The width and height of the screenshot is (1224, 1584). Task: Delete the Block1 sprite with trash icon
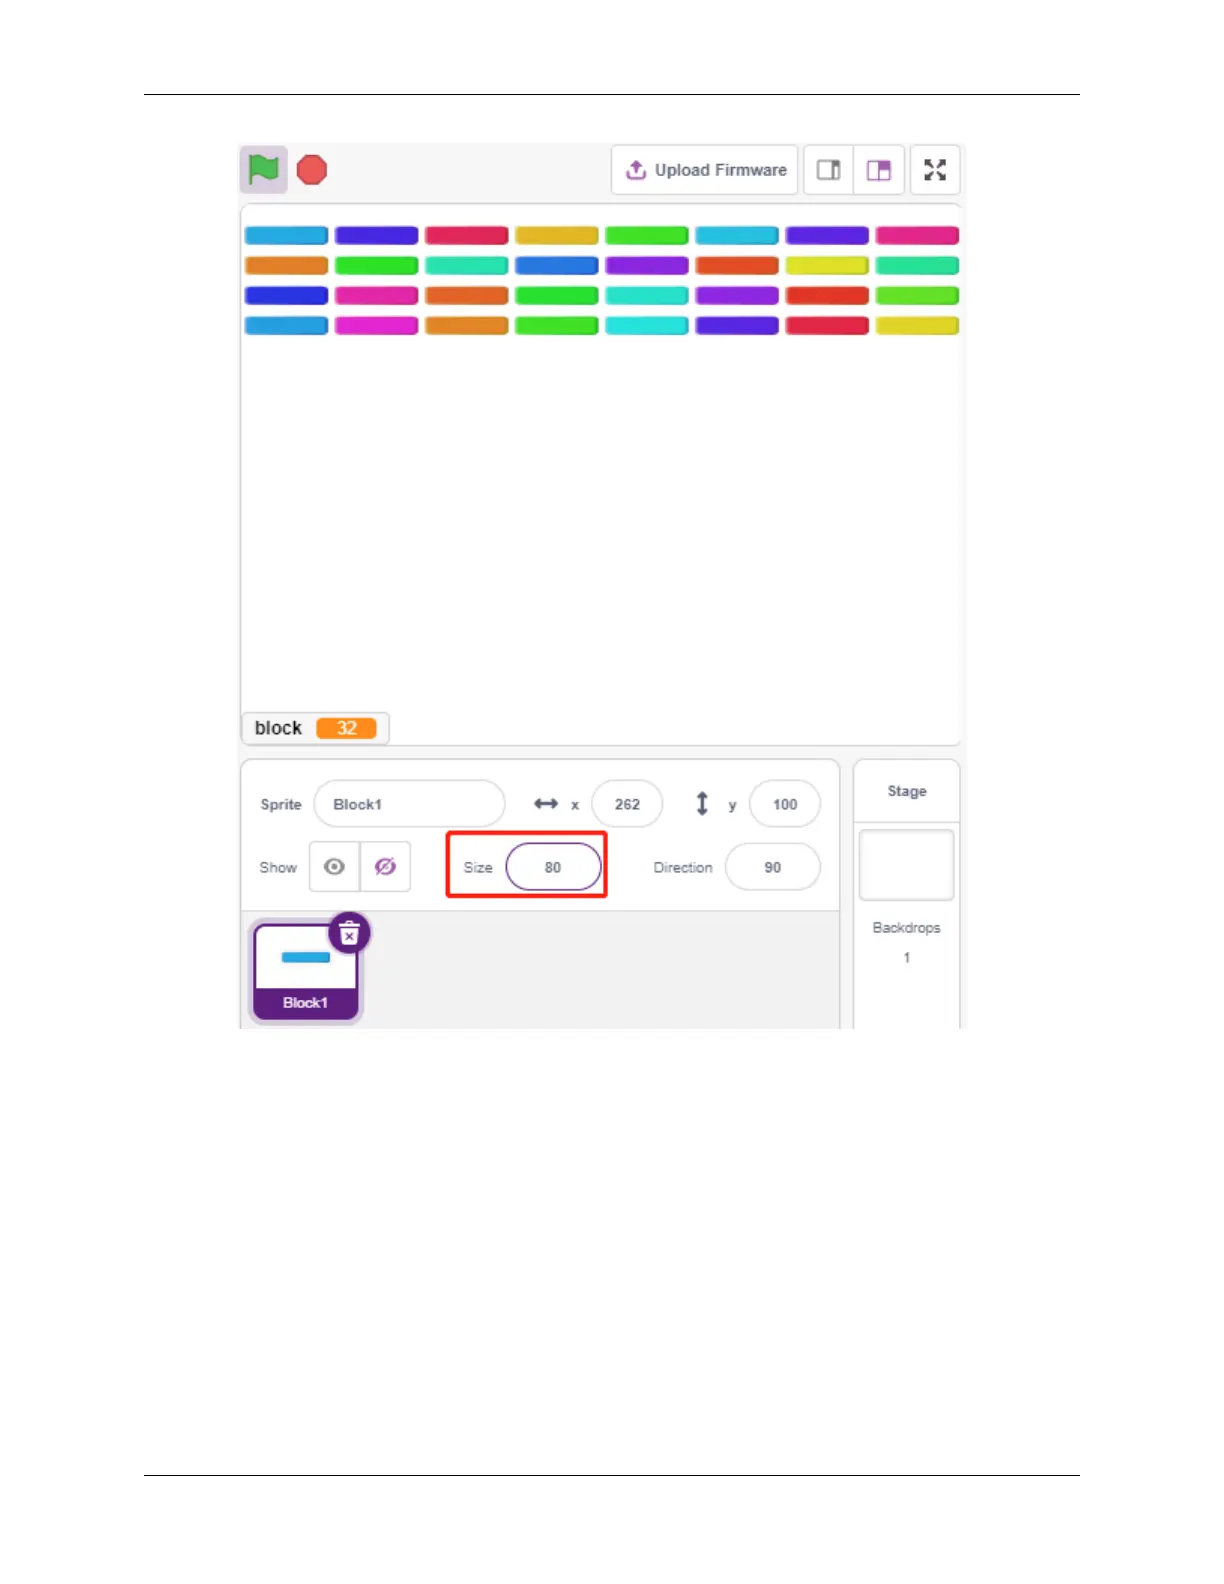point(349,933)
